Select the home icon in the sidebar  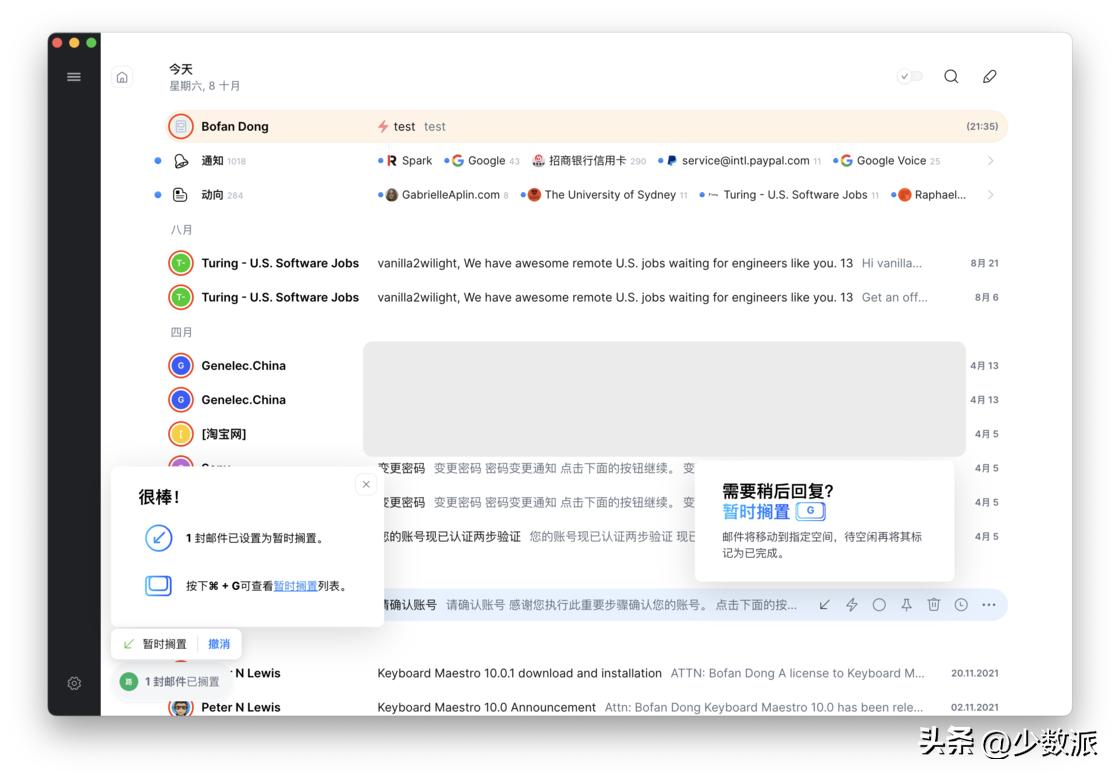[x=121, y=76]
